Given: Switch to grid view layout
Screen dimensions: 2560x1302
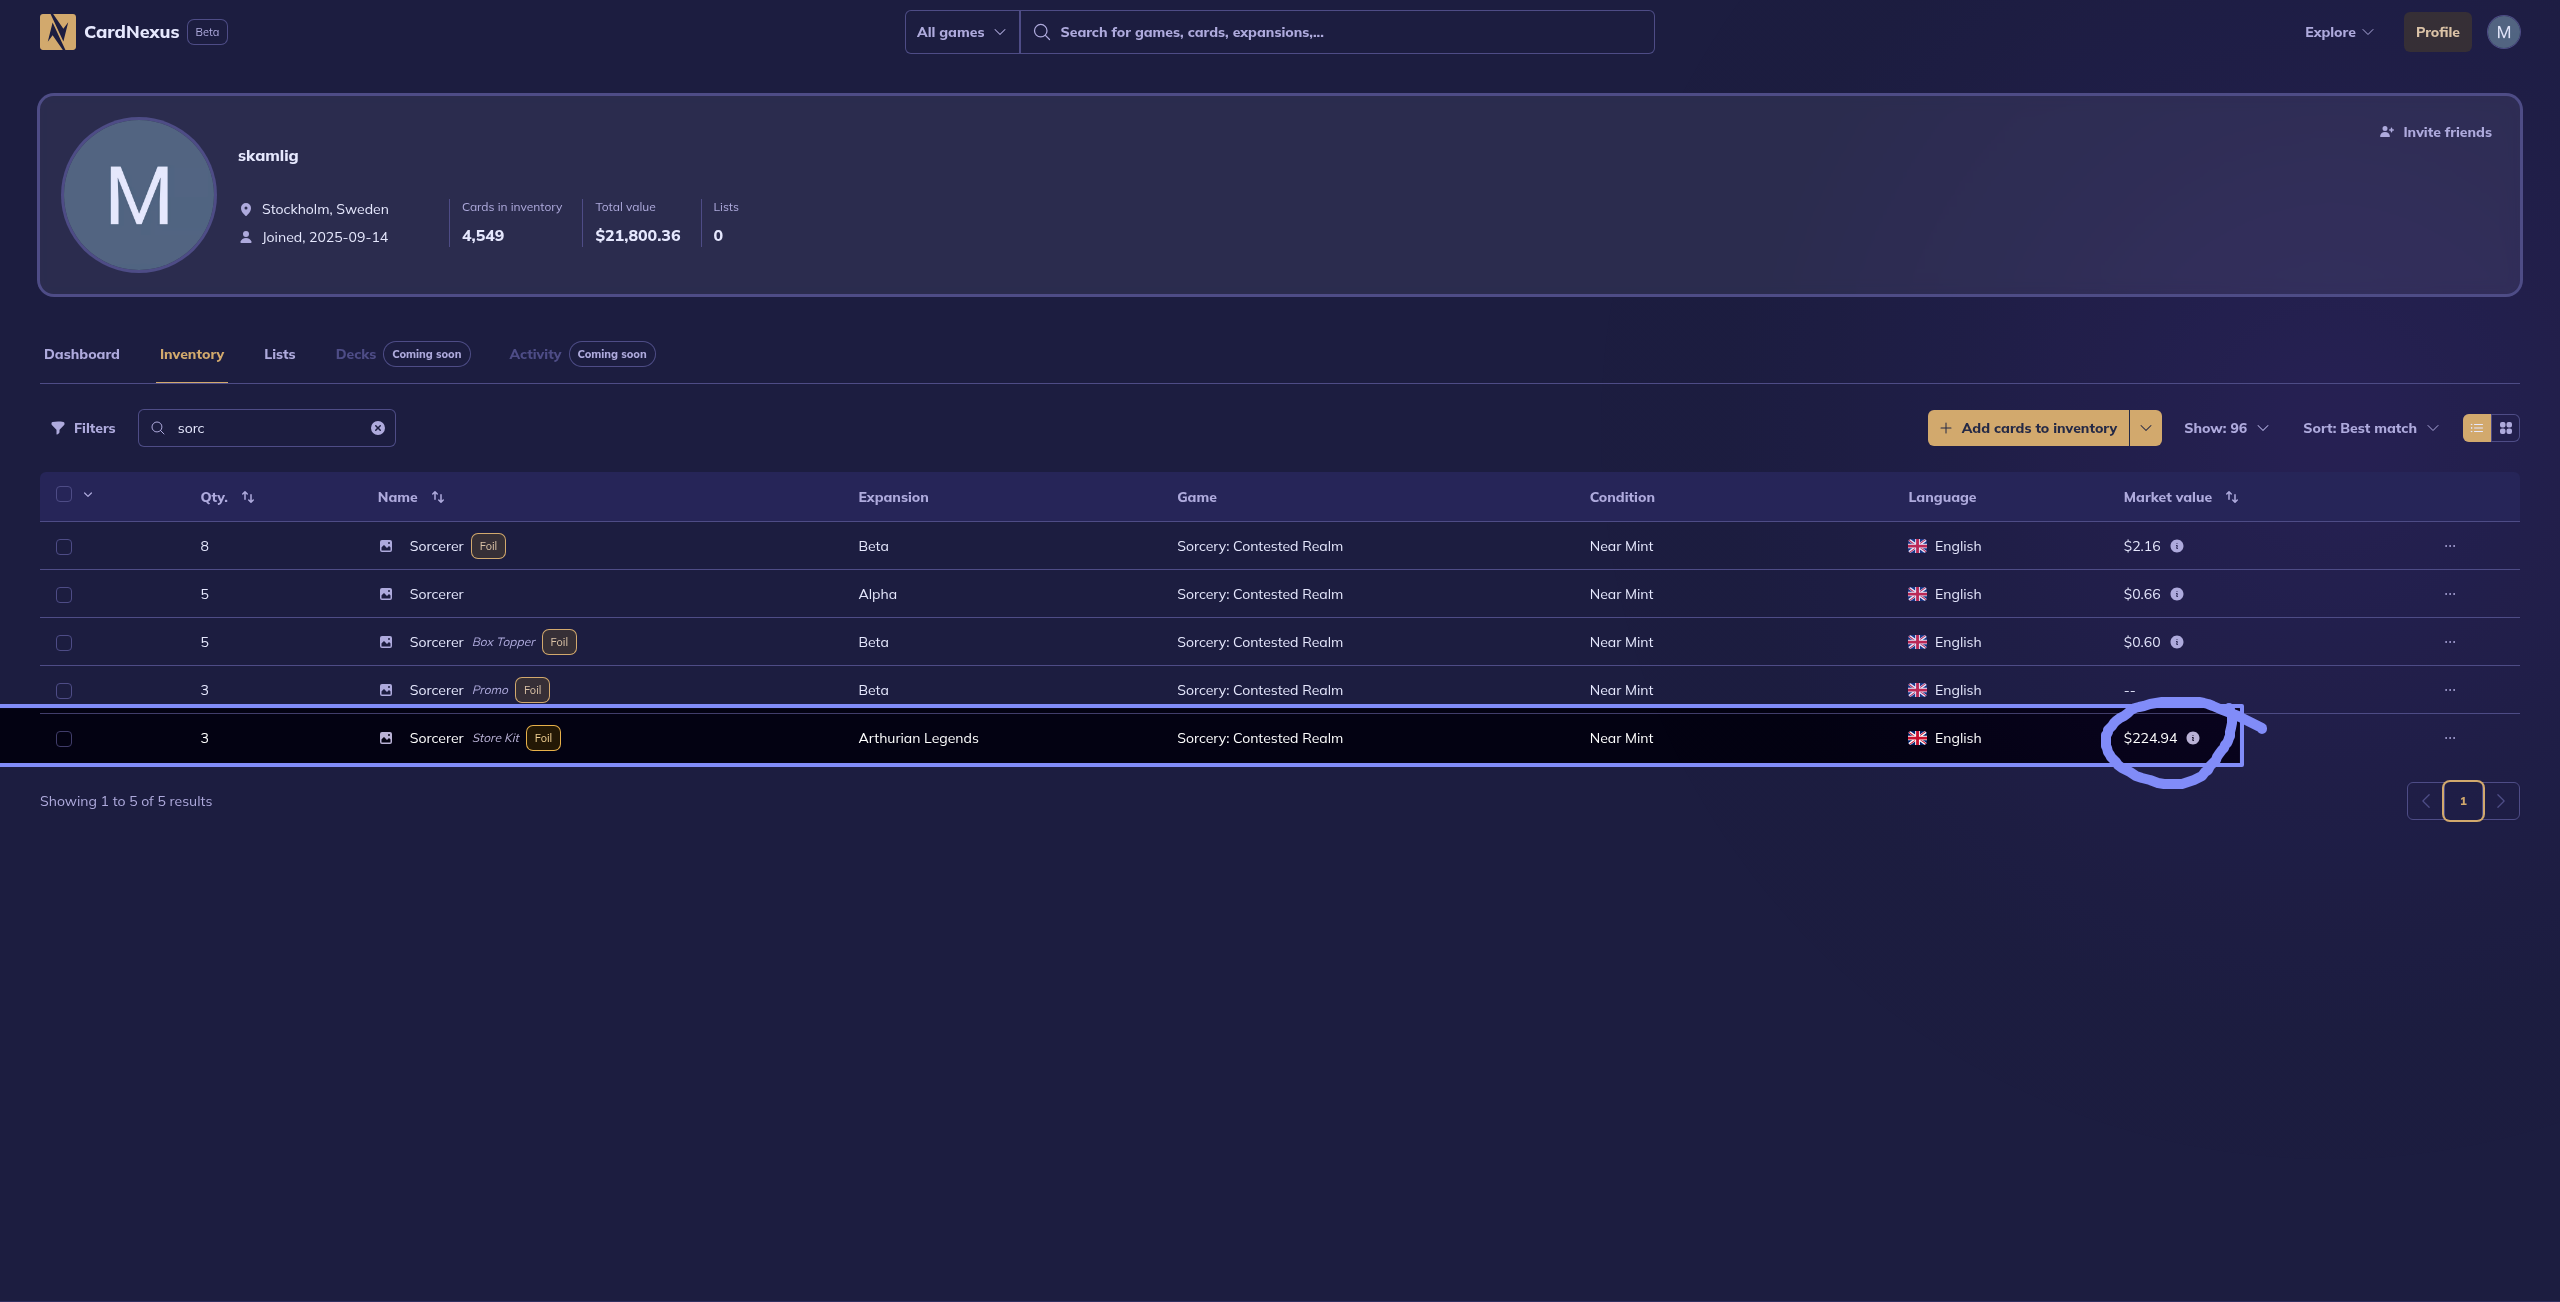Looking at the screenshot, I should [x=2505, y=428].
